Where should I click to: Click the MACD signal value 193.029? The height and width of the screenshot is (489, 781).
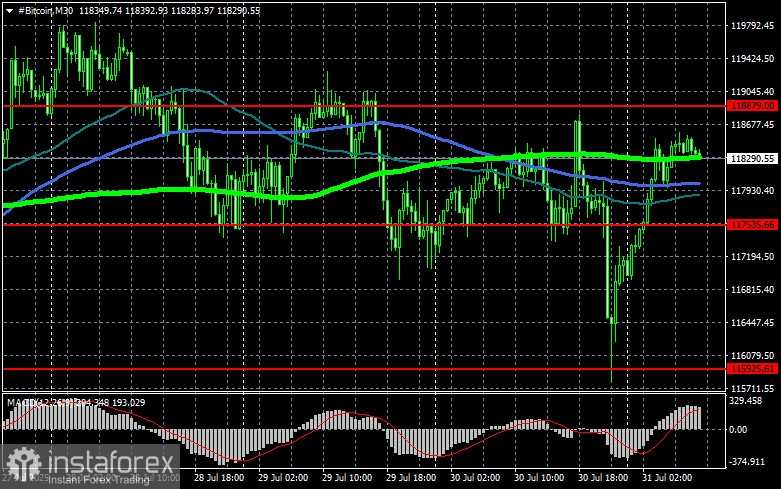tap(129, 402)
